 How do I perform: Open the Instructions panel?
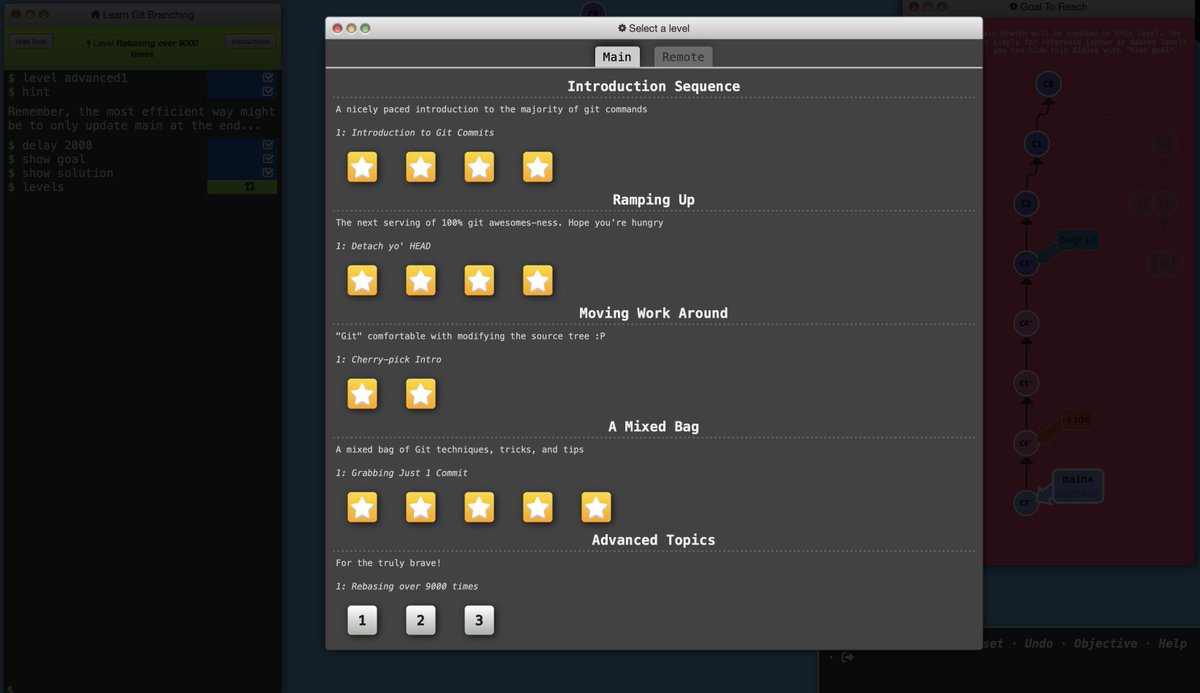pyautogui.click(x=249, y=41)
